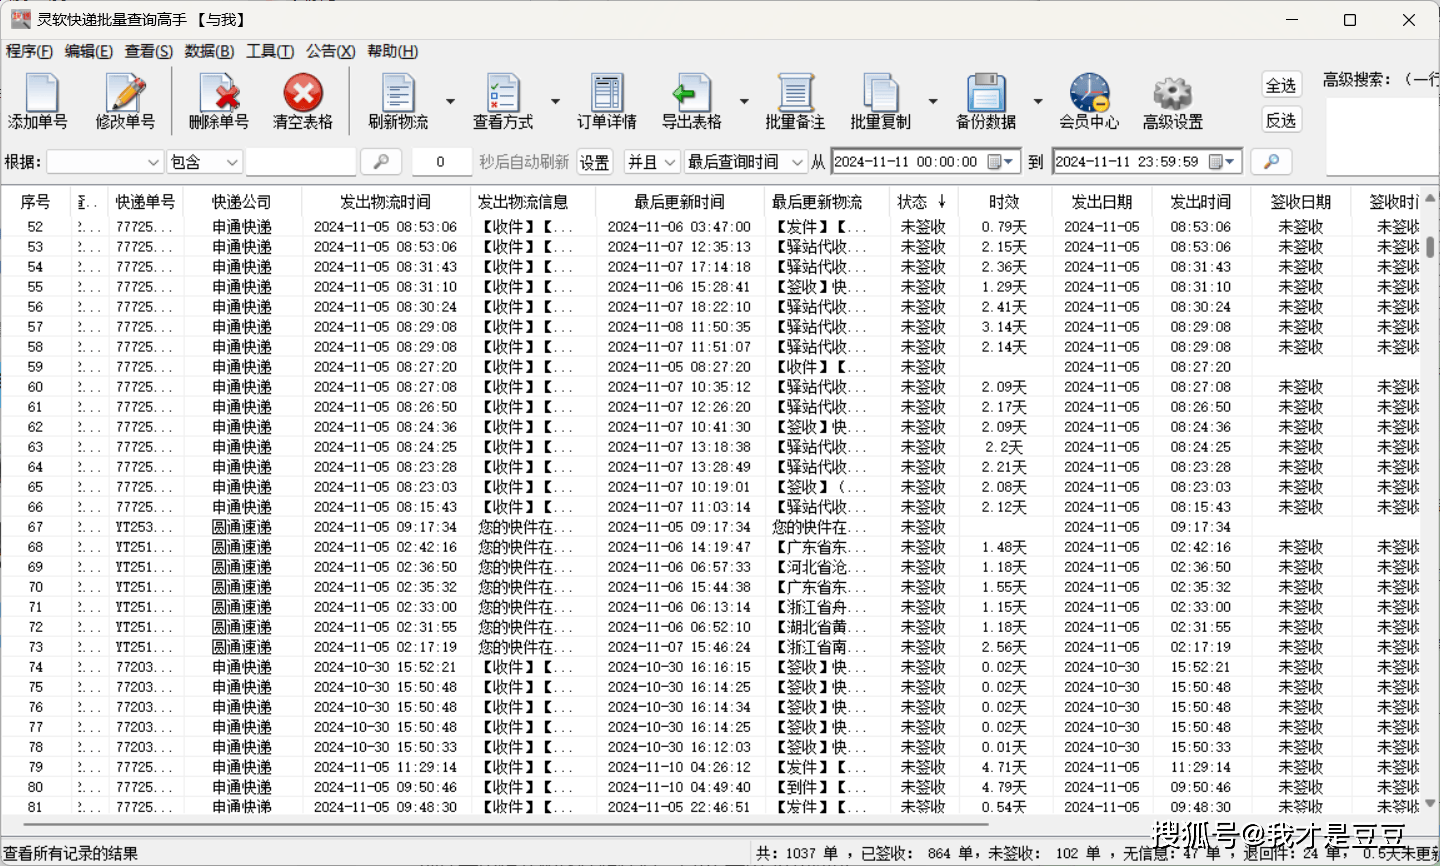Image resolution: width=1440 pixels, height=866 pixels.
Task: Click the vertical scrollbar thumb
Action: pyautogui.click(x=1431, y=246)
